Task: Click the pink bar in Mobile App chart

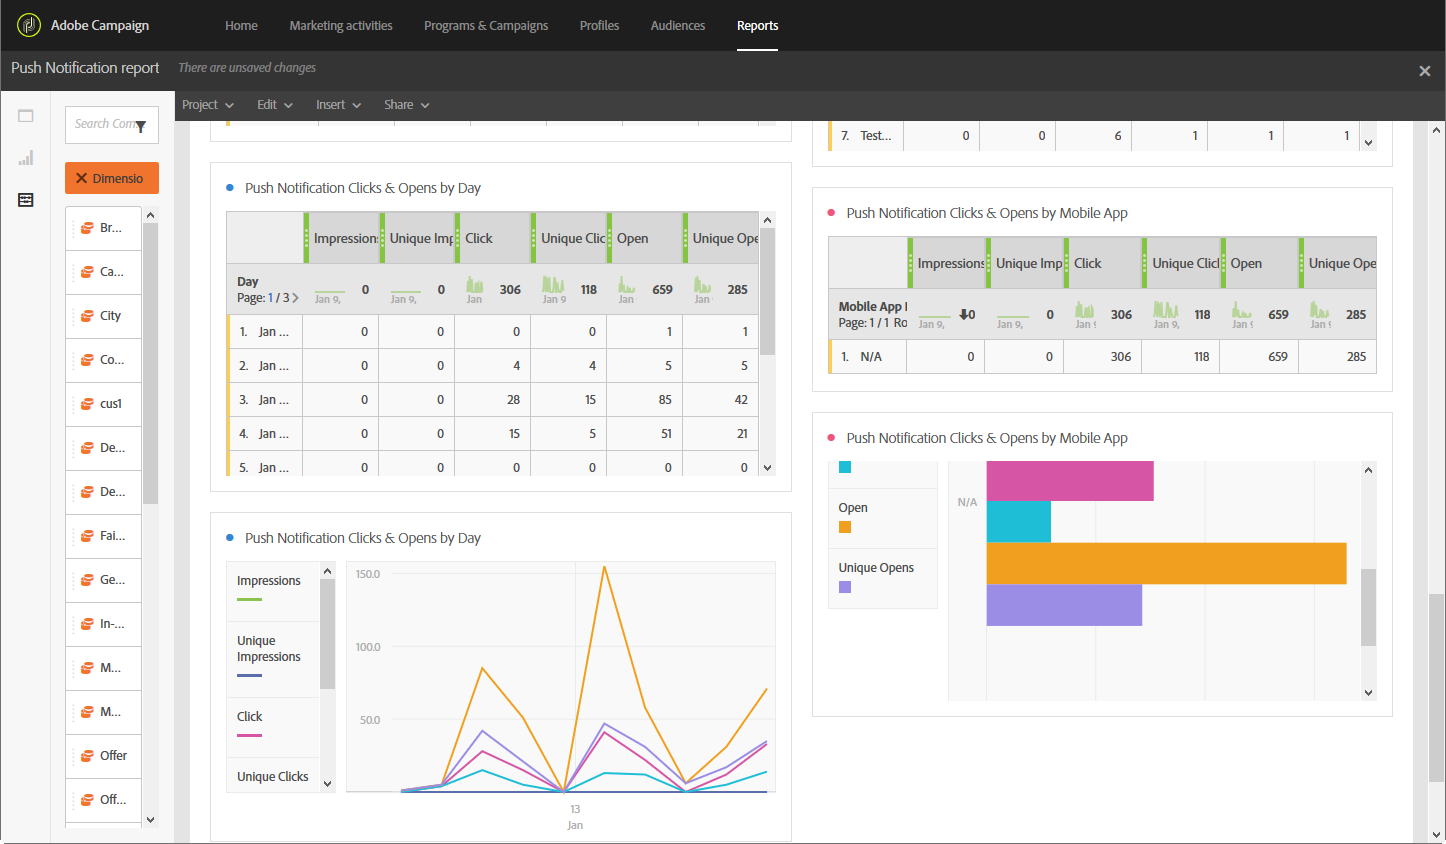Action: 1070,481
